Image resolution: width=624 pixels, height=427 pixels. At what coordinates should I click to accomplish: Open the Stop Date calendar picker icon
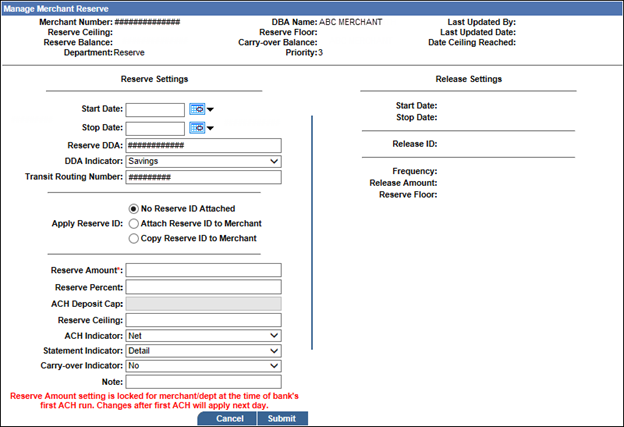(x=197, y=128)
